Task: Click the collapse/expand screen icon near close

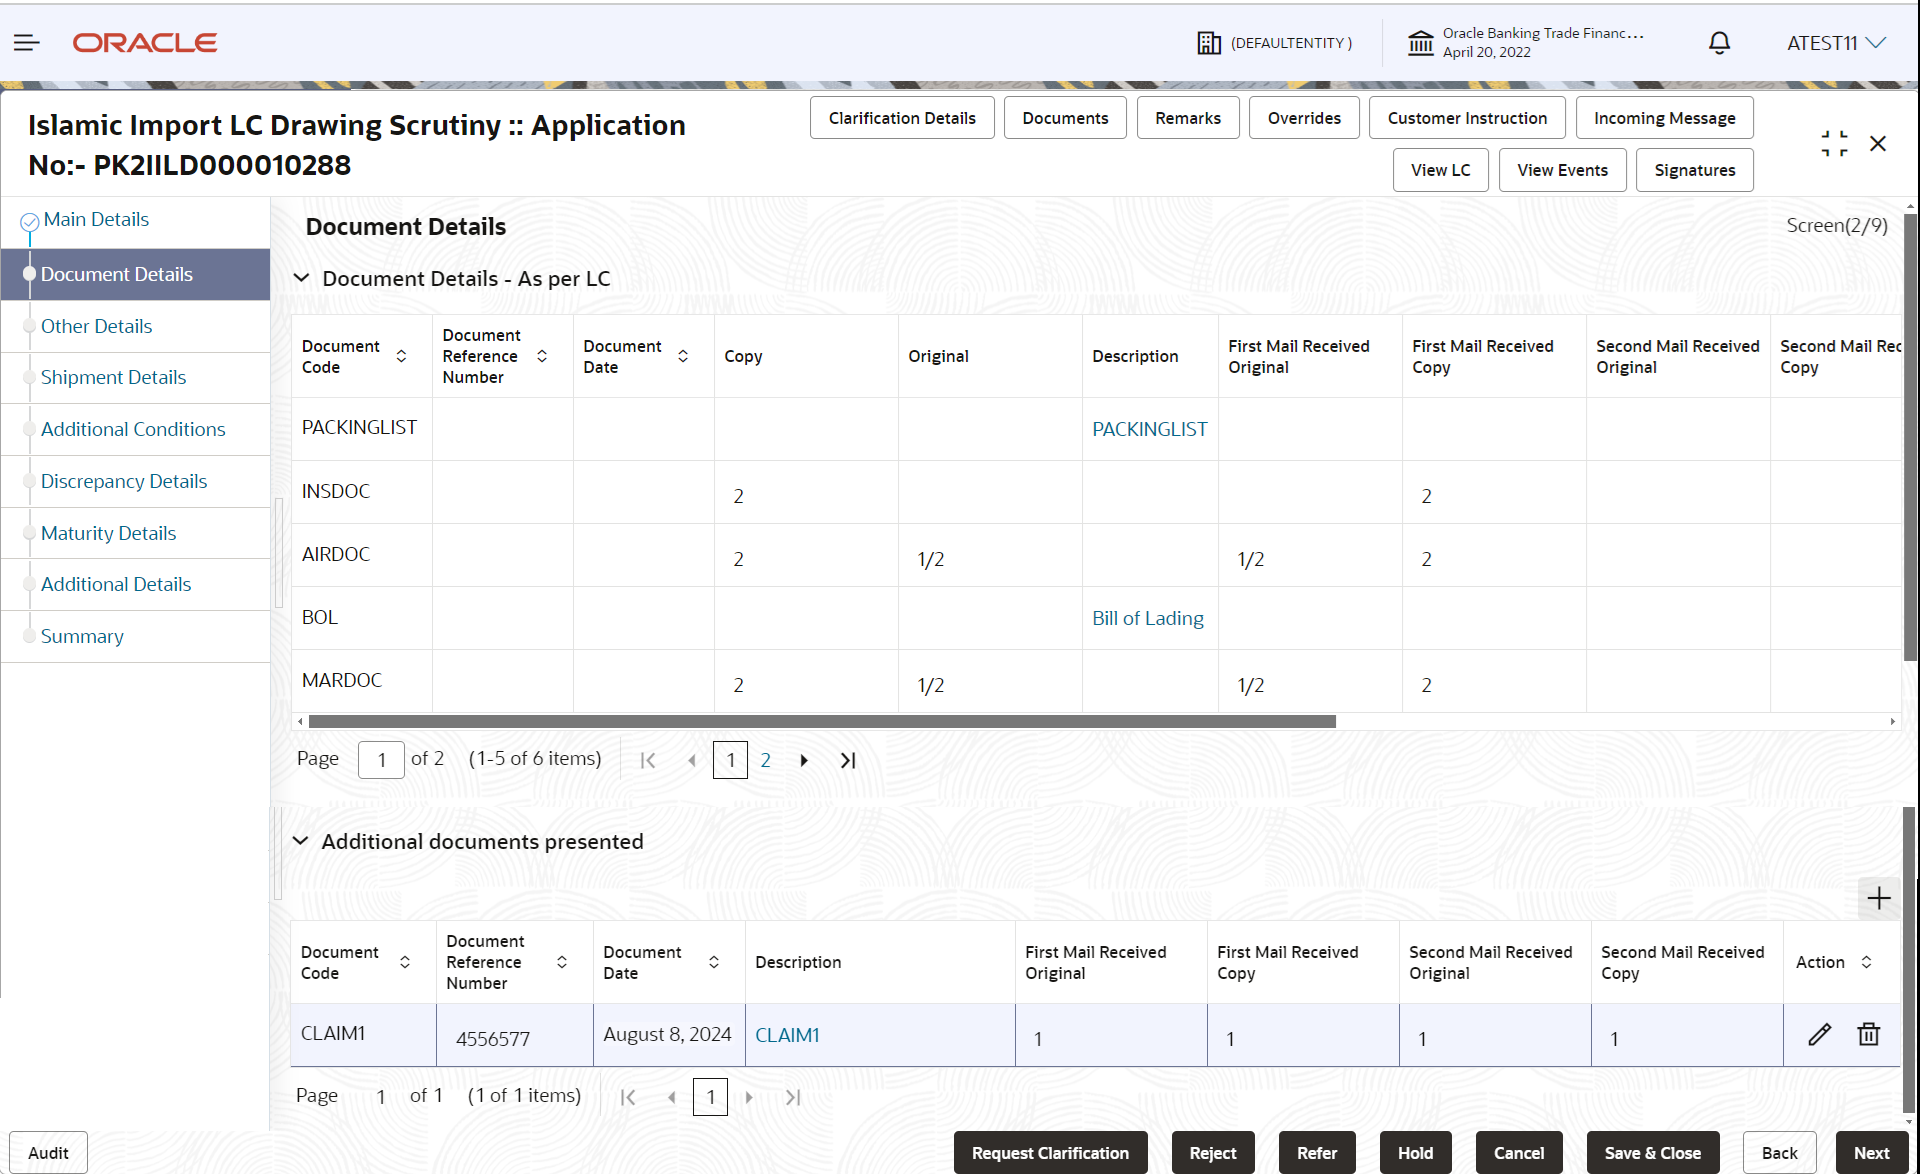Action: [1834, 143]
